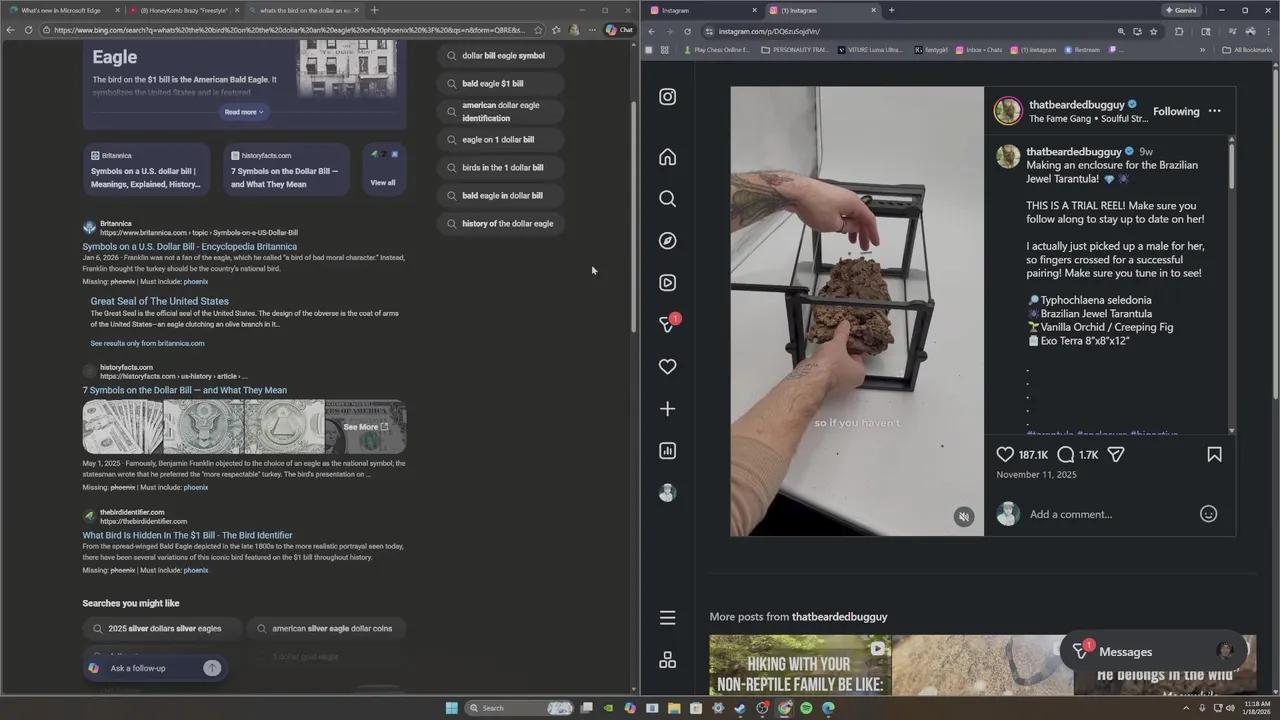Click Edge vertical scrollbar on Bing page
Screen dimensions: 1280x720
pos(632,215)
